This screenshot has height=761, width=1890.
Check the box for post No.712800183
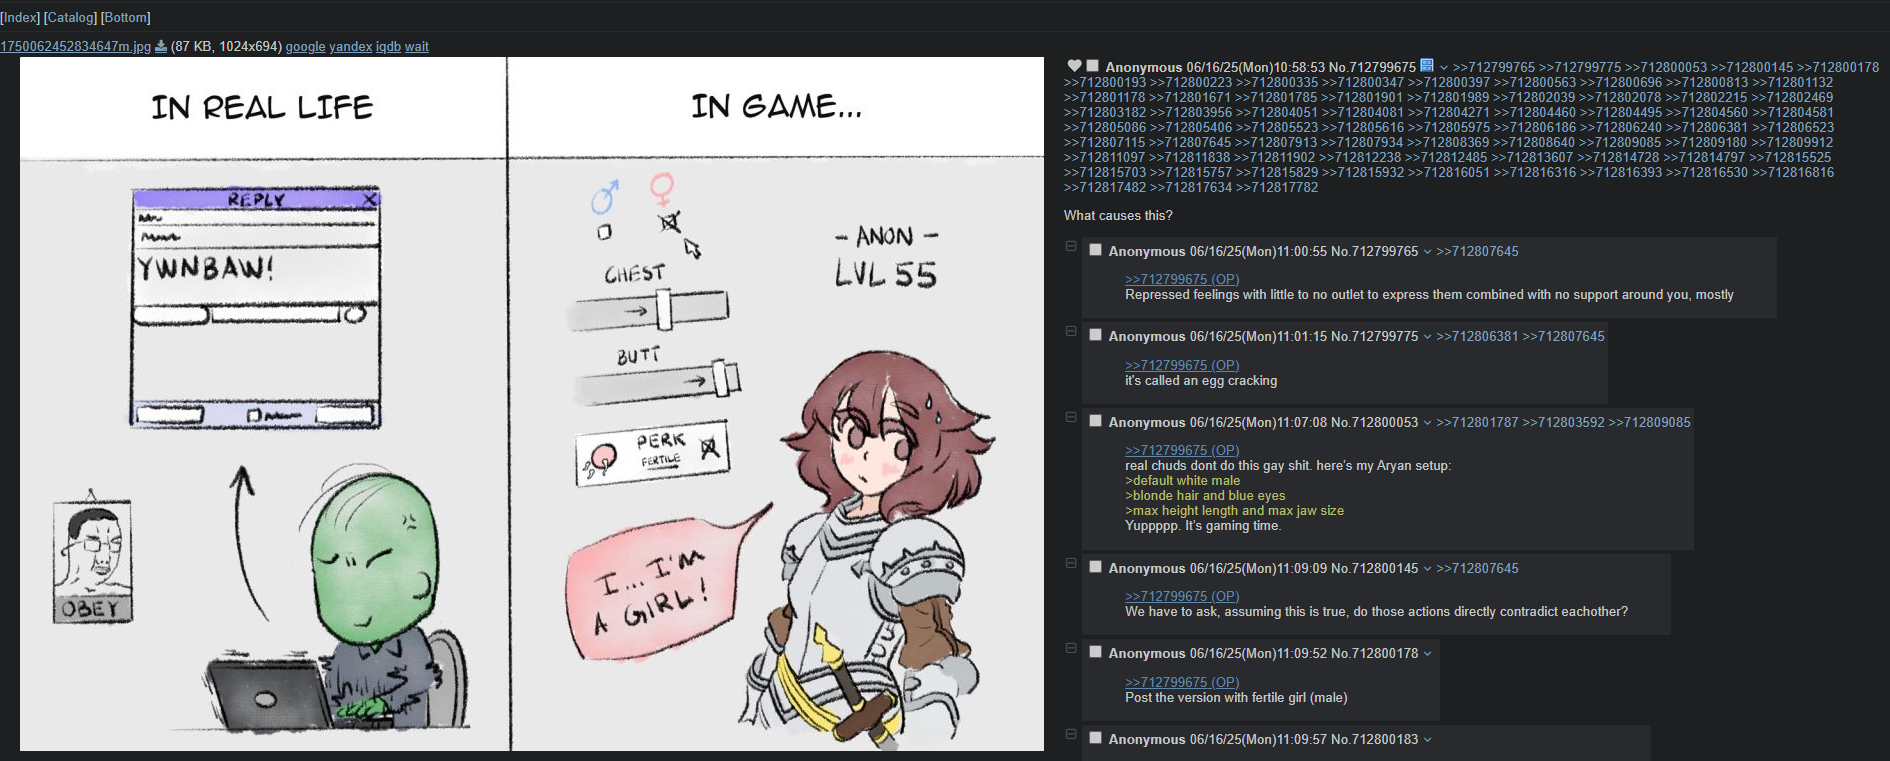coord(1096,738)
